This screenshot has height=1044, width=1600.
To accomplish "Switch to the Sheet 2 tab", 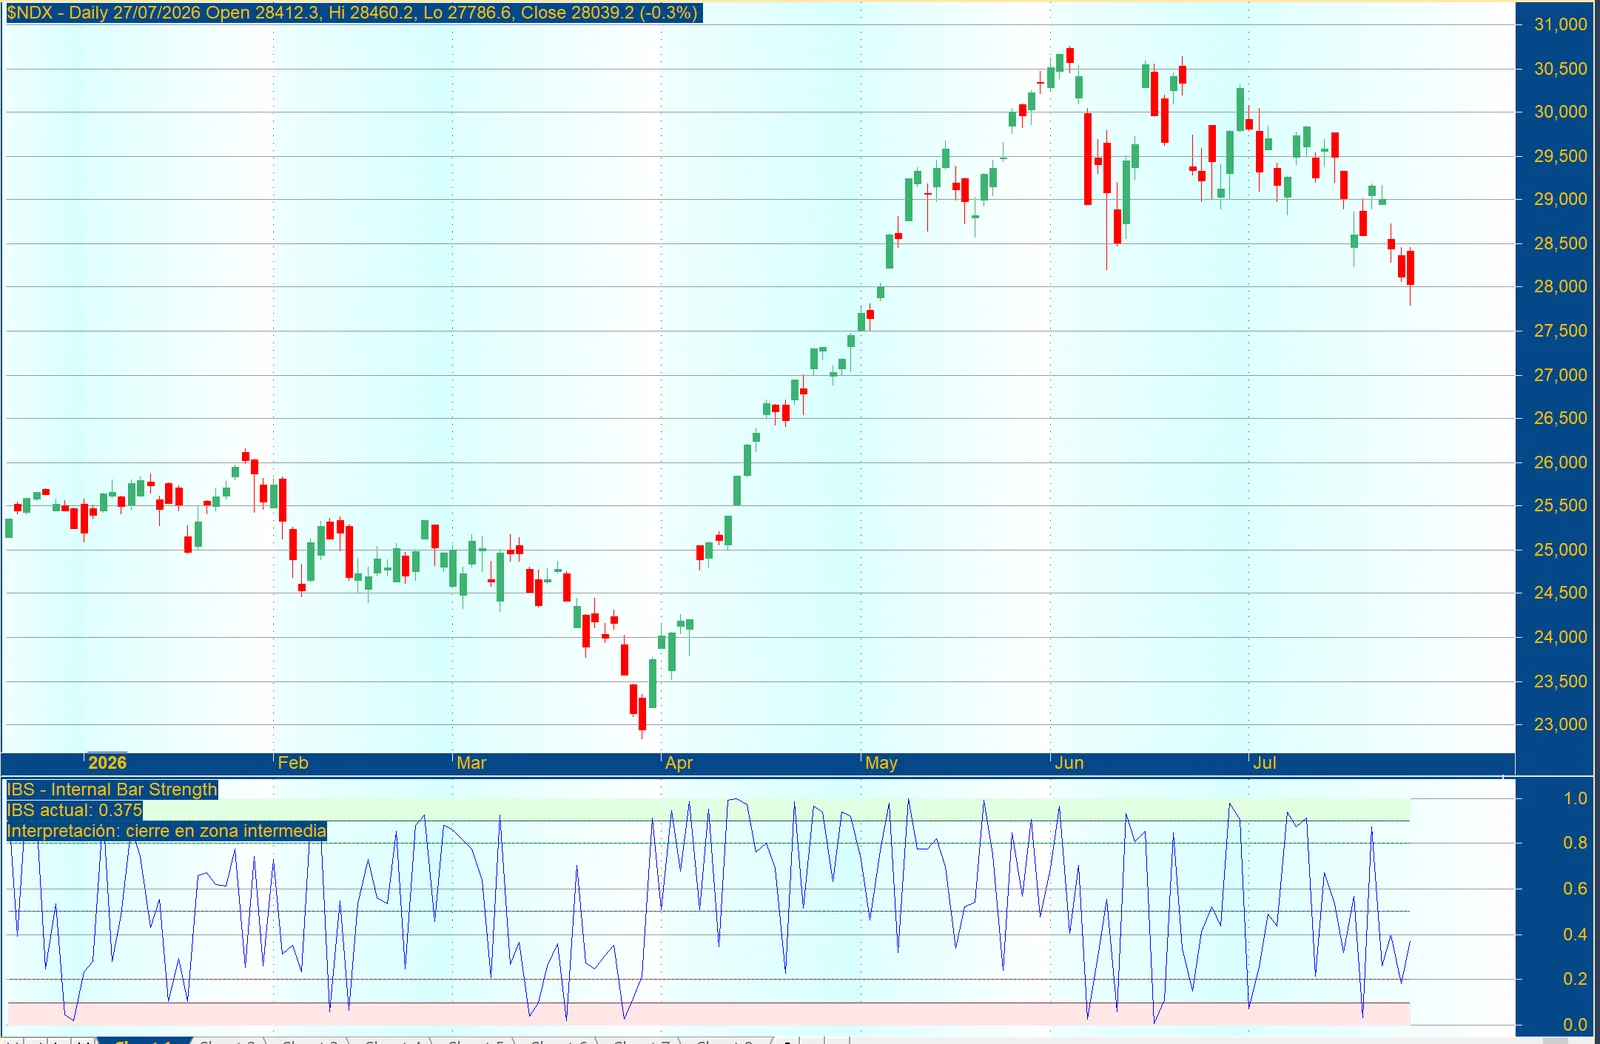I will point(227,1041).
